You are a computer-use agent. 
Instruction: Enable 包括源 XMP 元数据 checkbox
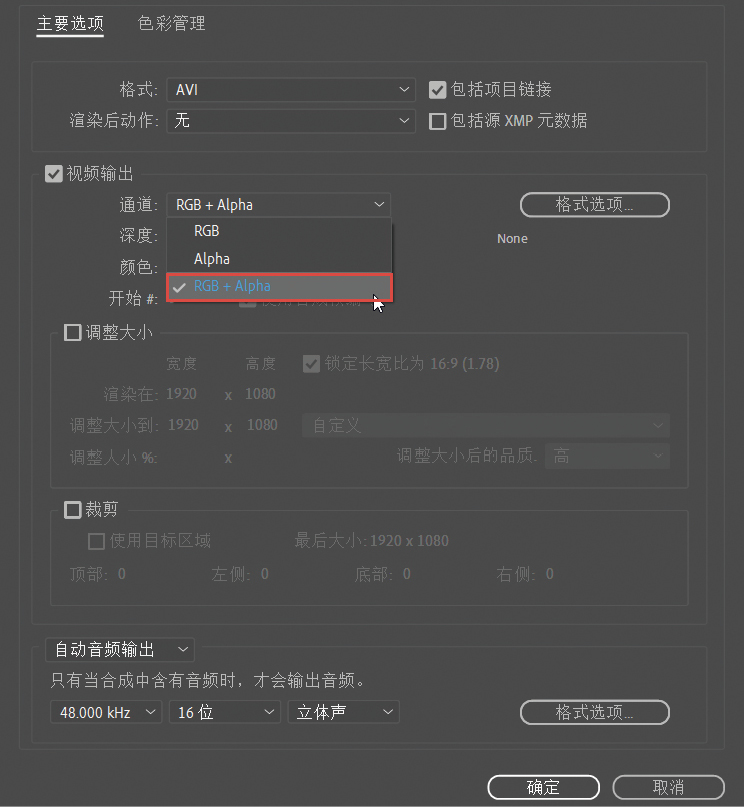tap(437, 121)
